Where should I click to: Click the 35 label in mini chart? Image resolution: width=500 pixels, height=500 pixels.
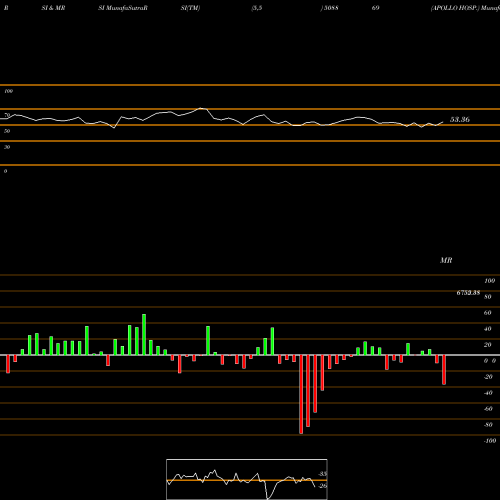(323, 474)
